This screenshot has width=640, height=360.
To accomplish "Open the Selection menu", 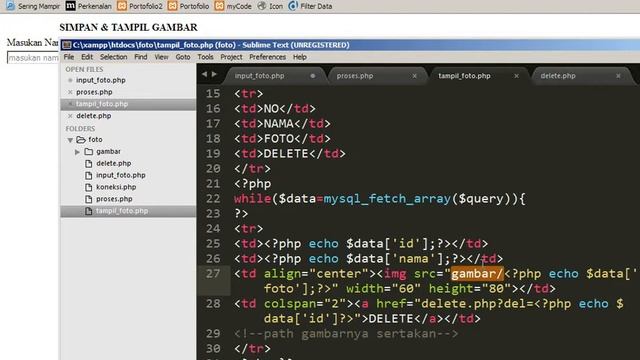I will click(x=113, y=57).
